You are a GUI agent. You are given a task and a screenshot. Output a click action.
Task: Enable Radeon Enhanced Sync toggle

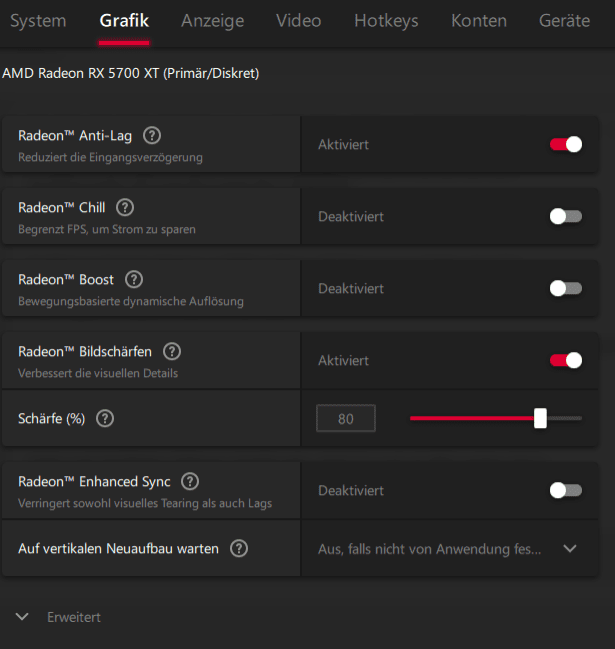click(566, 490)
